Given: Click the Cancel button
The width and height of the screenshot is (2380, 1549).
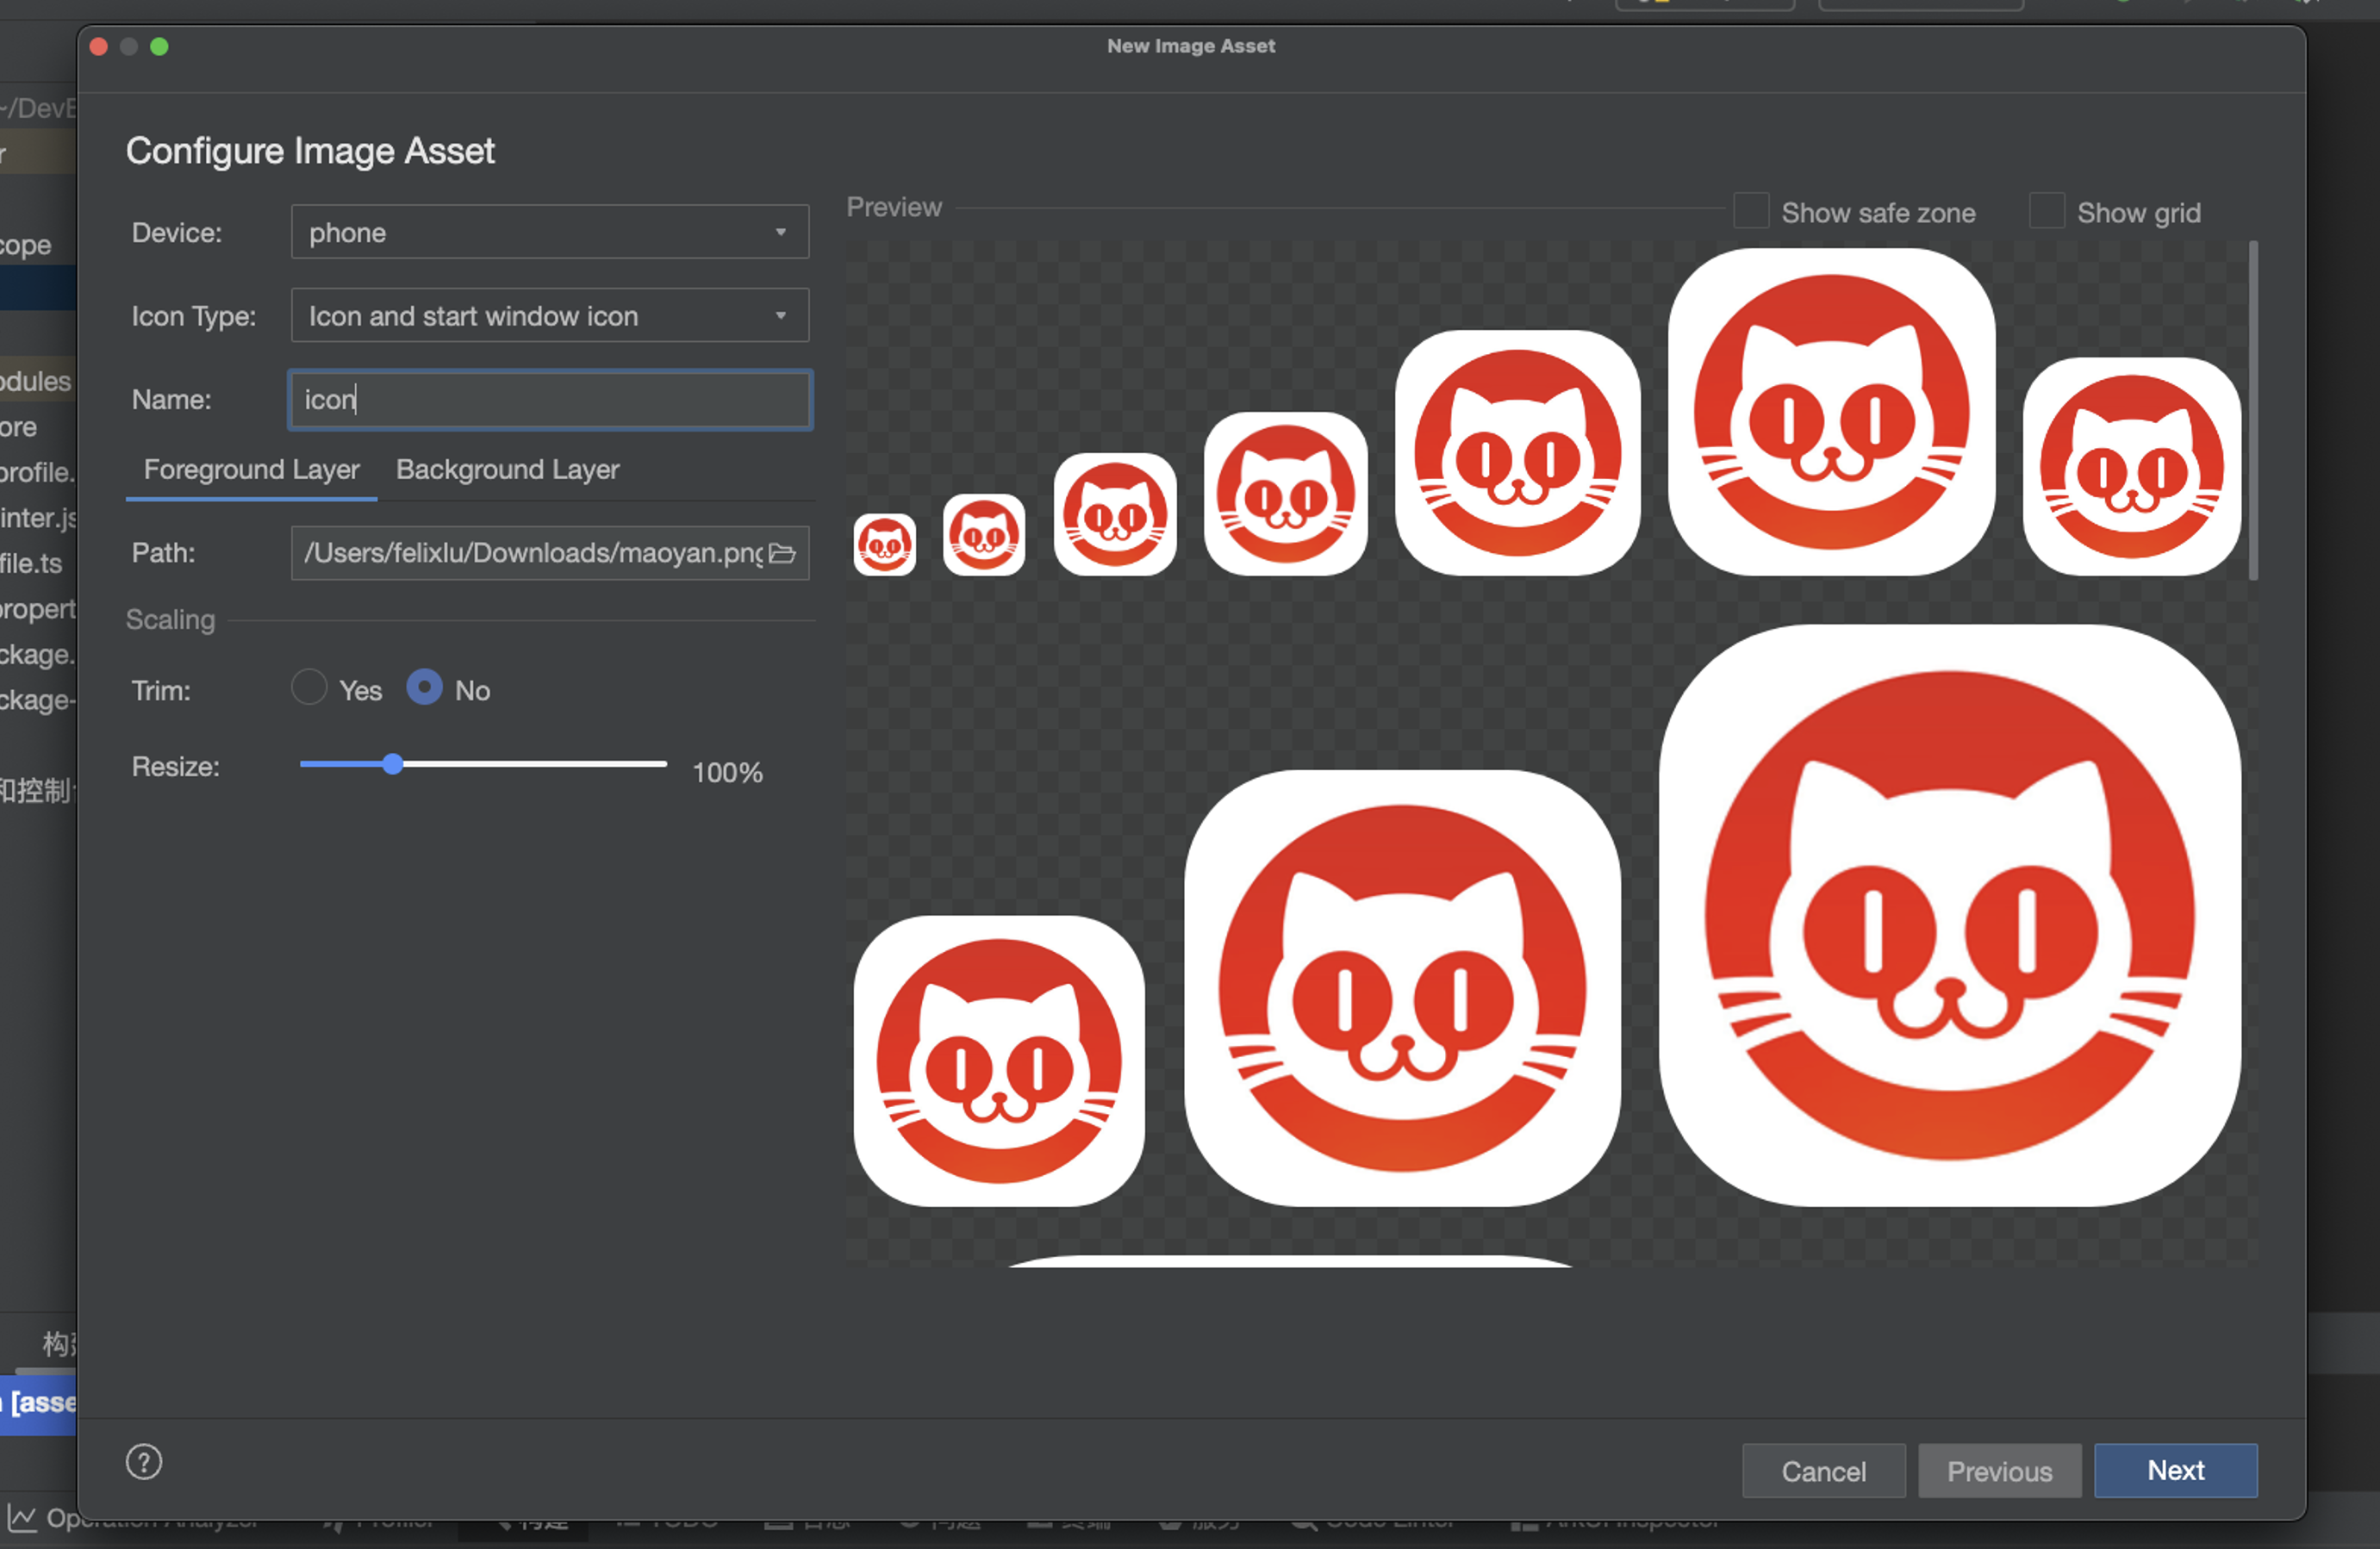Looking at the screenshot, I should [1823, 1471].
